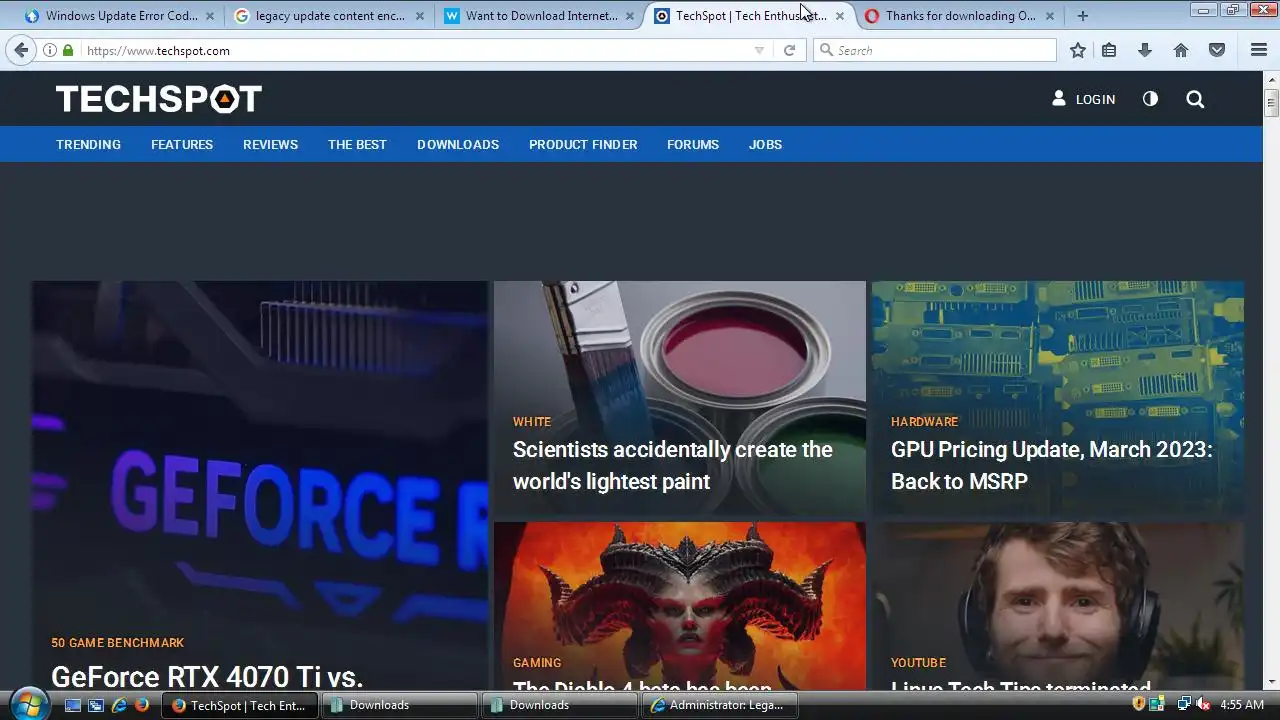
Task: Open the Pocket icon in toolbar
Action: click(x=1217, y=50)
